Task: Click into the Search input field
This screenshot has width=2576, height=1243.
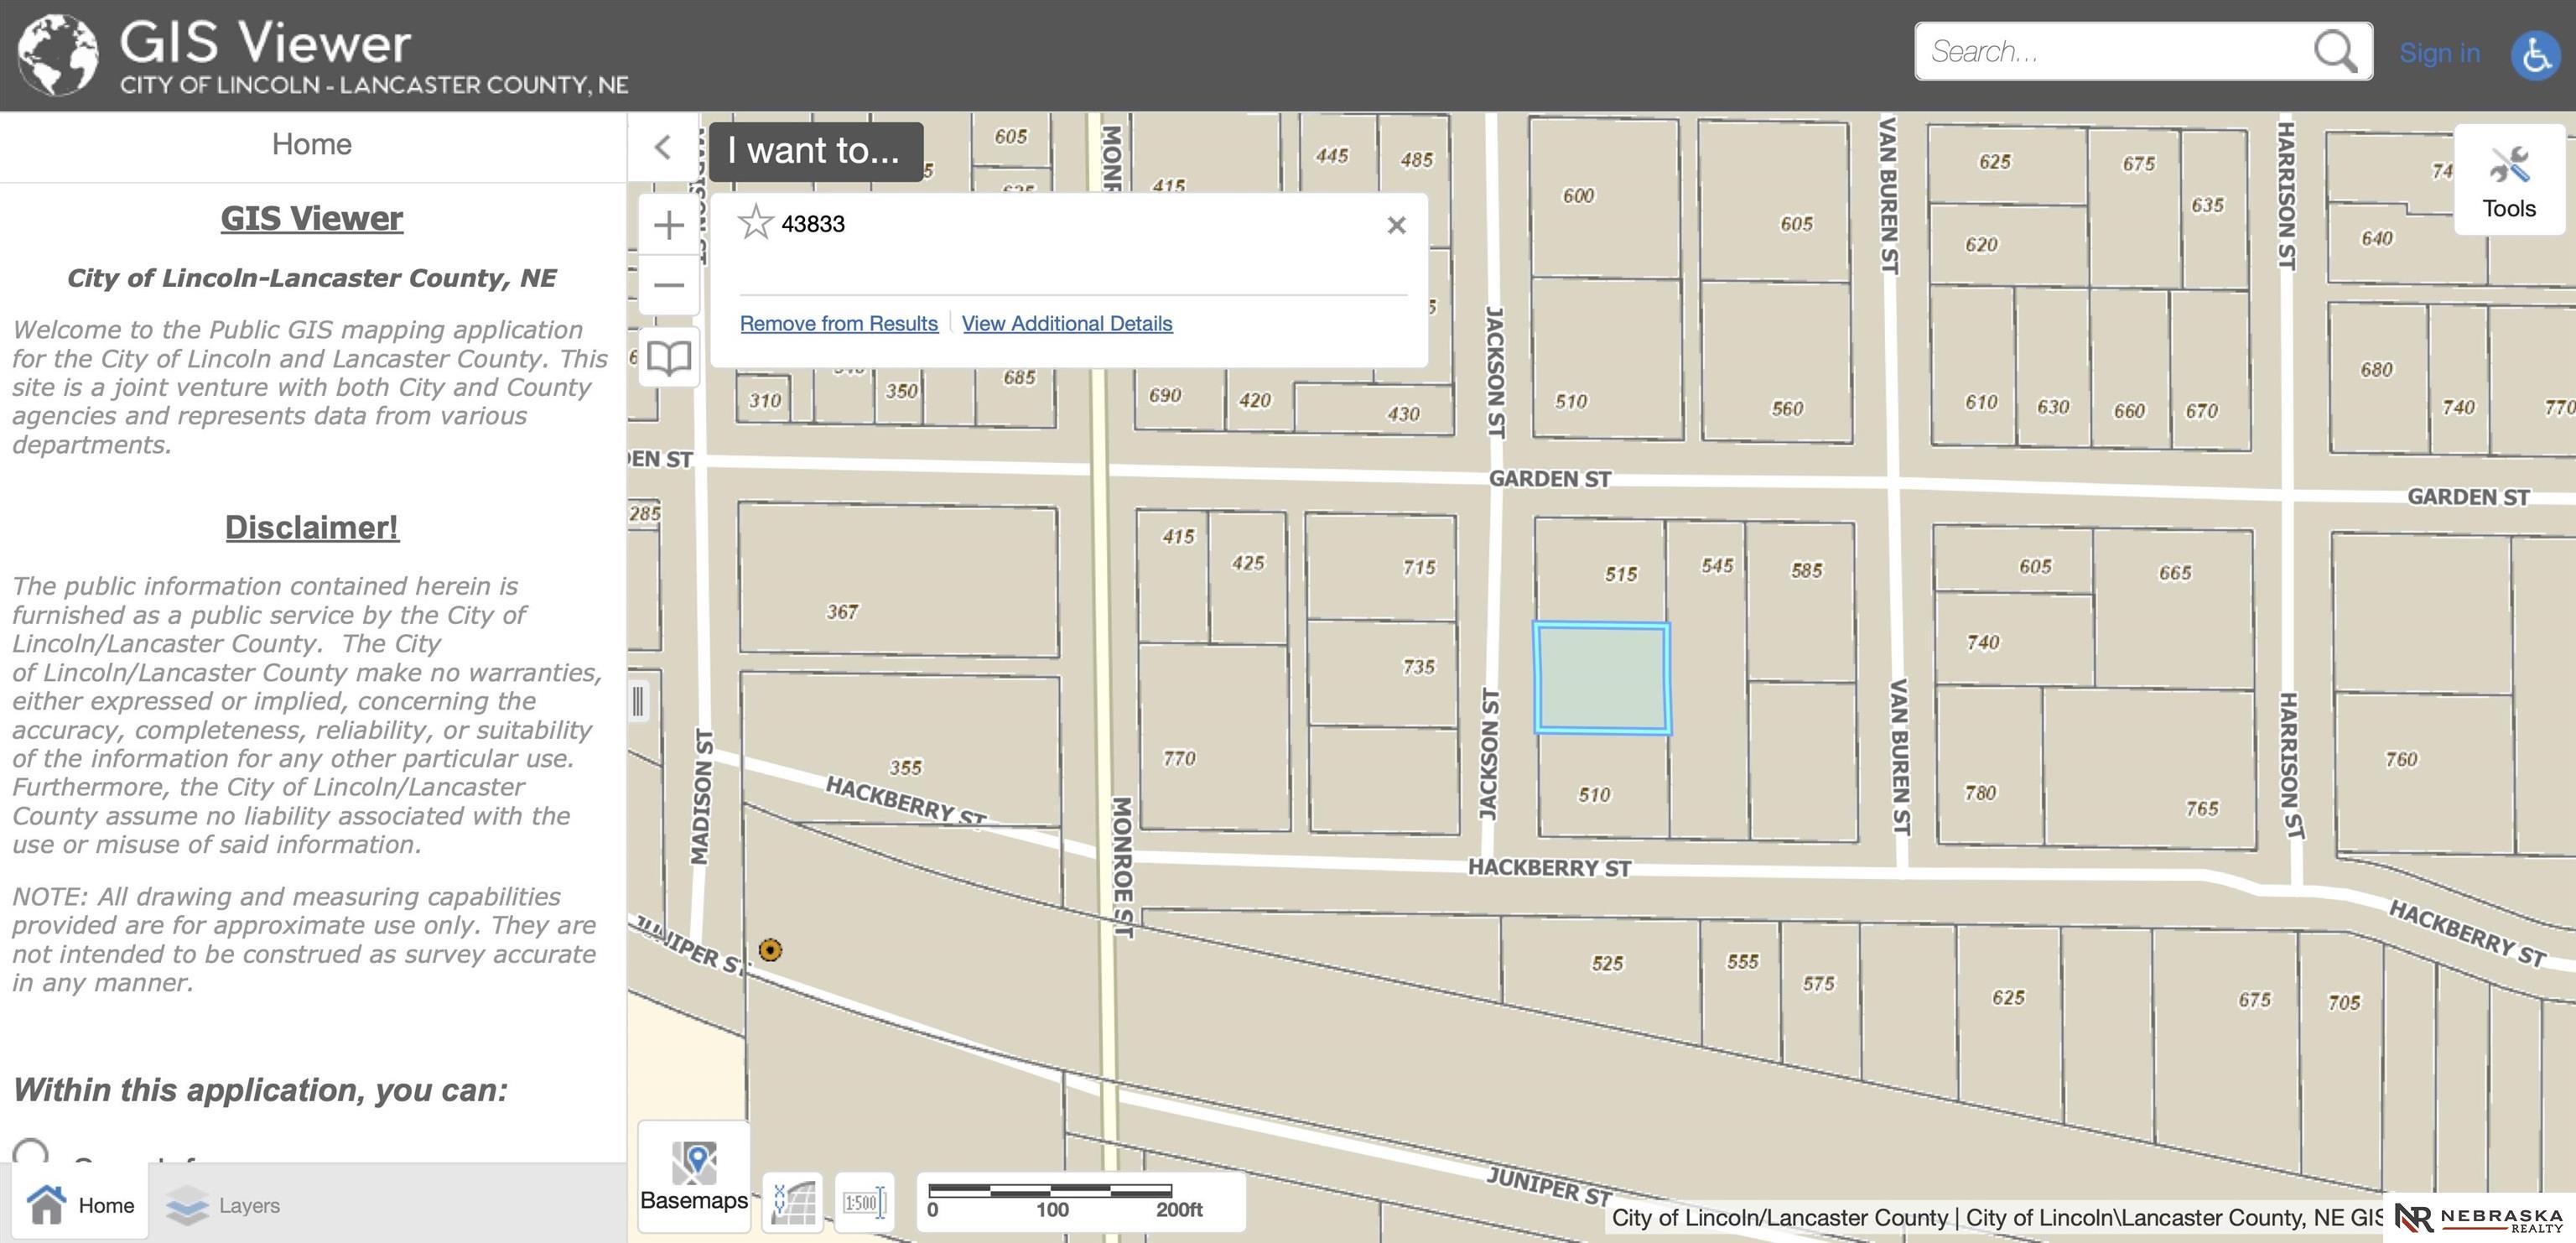Action: tap(2110, 52)
